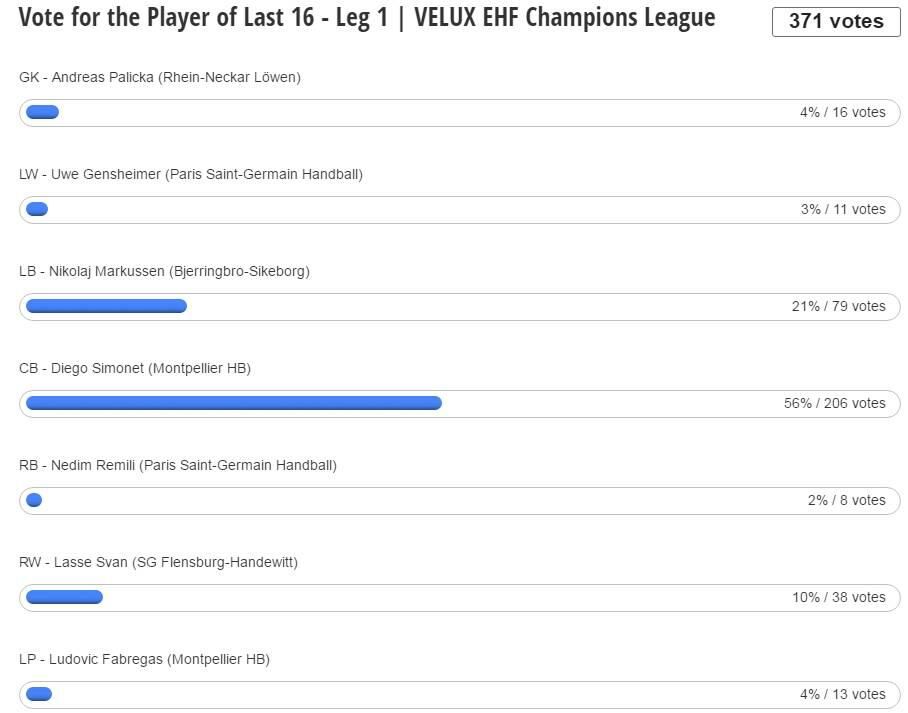This screenshot has height=713, width=908.
Task: Select the Andreas Palicka goalkeeper option
Action: pos(160,77)
